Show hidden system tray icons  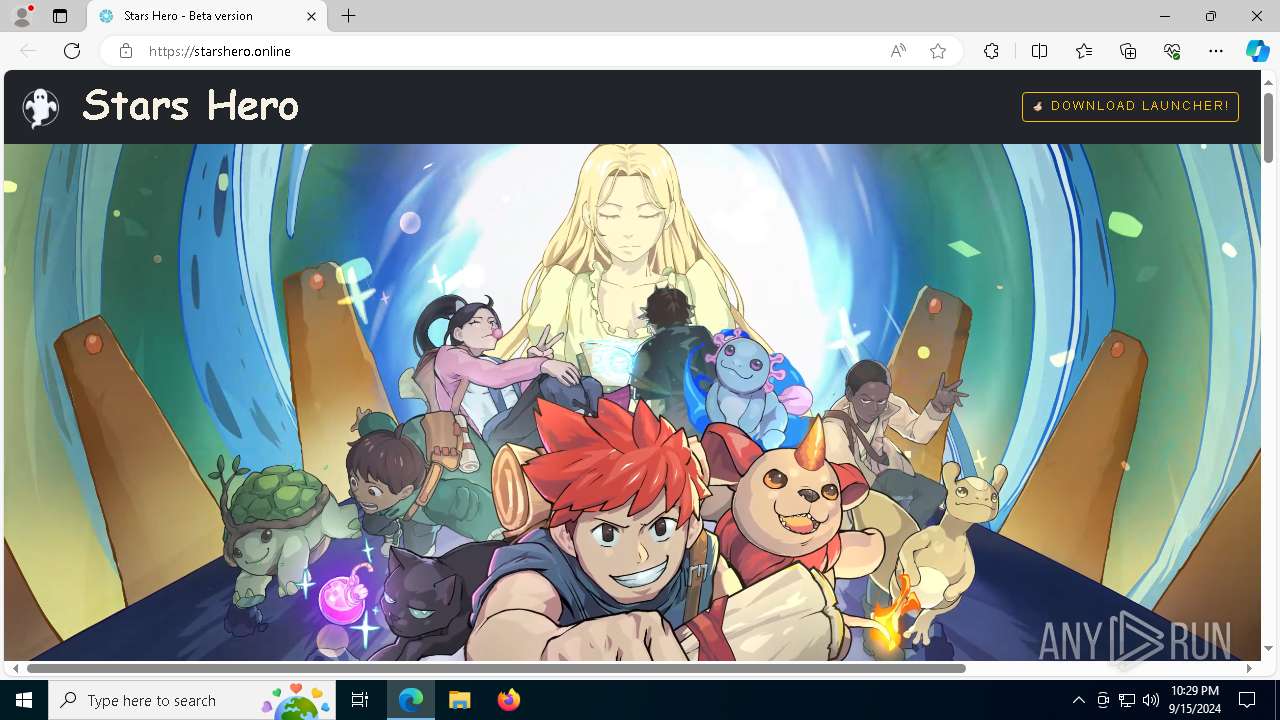pyautogui.click(x=1078, y=700)
